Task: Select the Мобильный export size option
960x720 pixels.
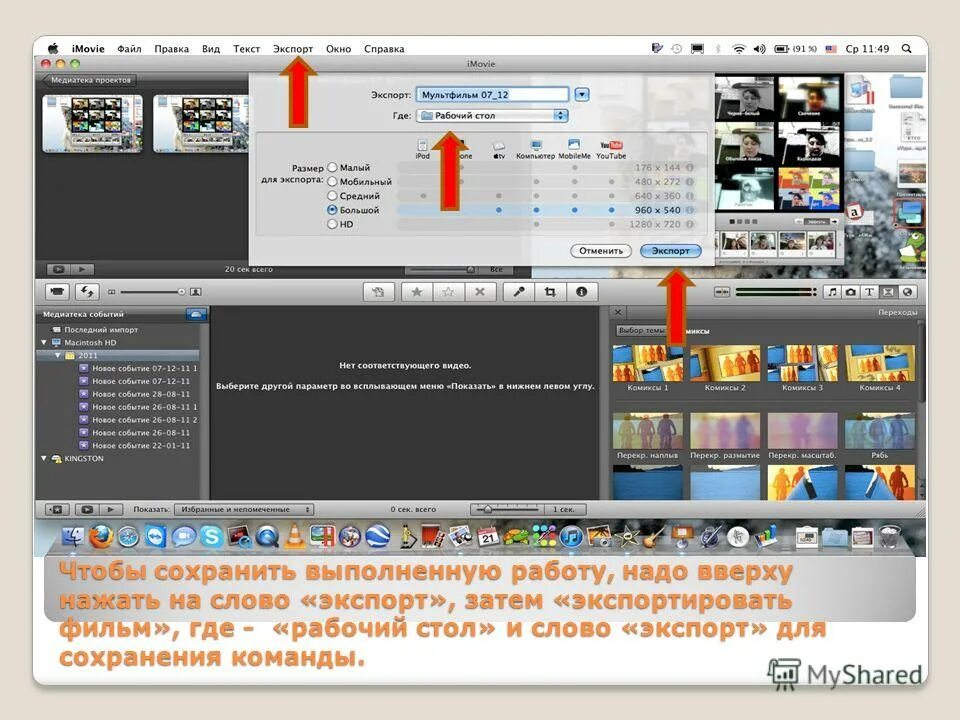Action: (333, 182)
